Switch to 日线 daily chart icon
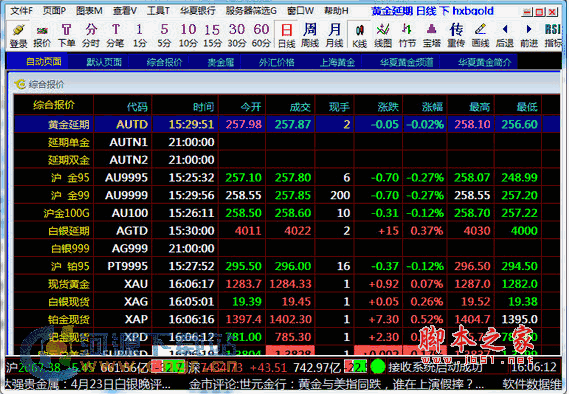569x394 pixels. 287,36
